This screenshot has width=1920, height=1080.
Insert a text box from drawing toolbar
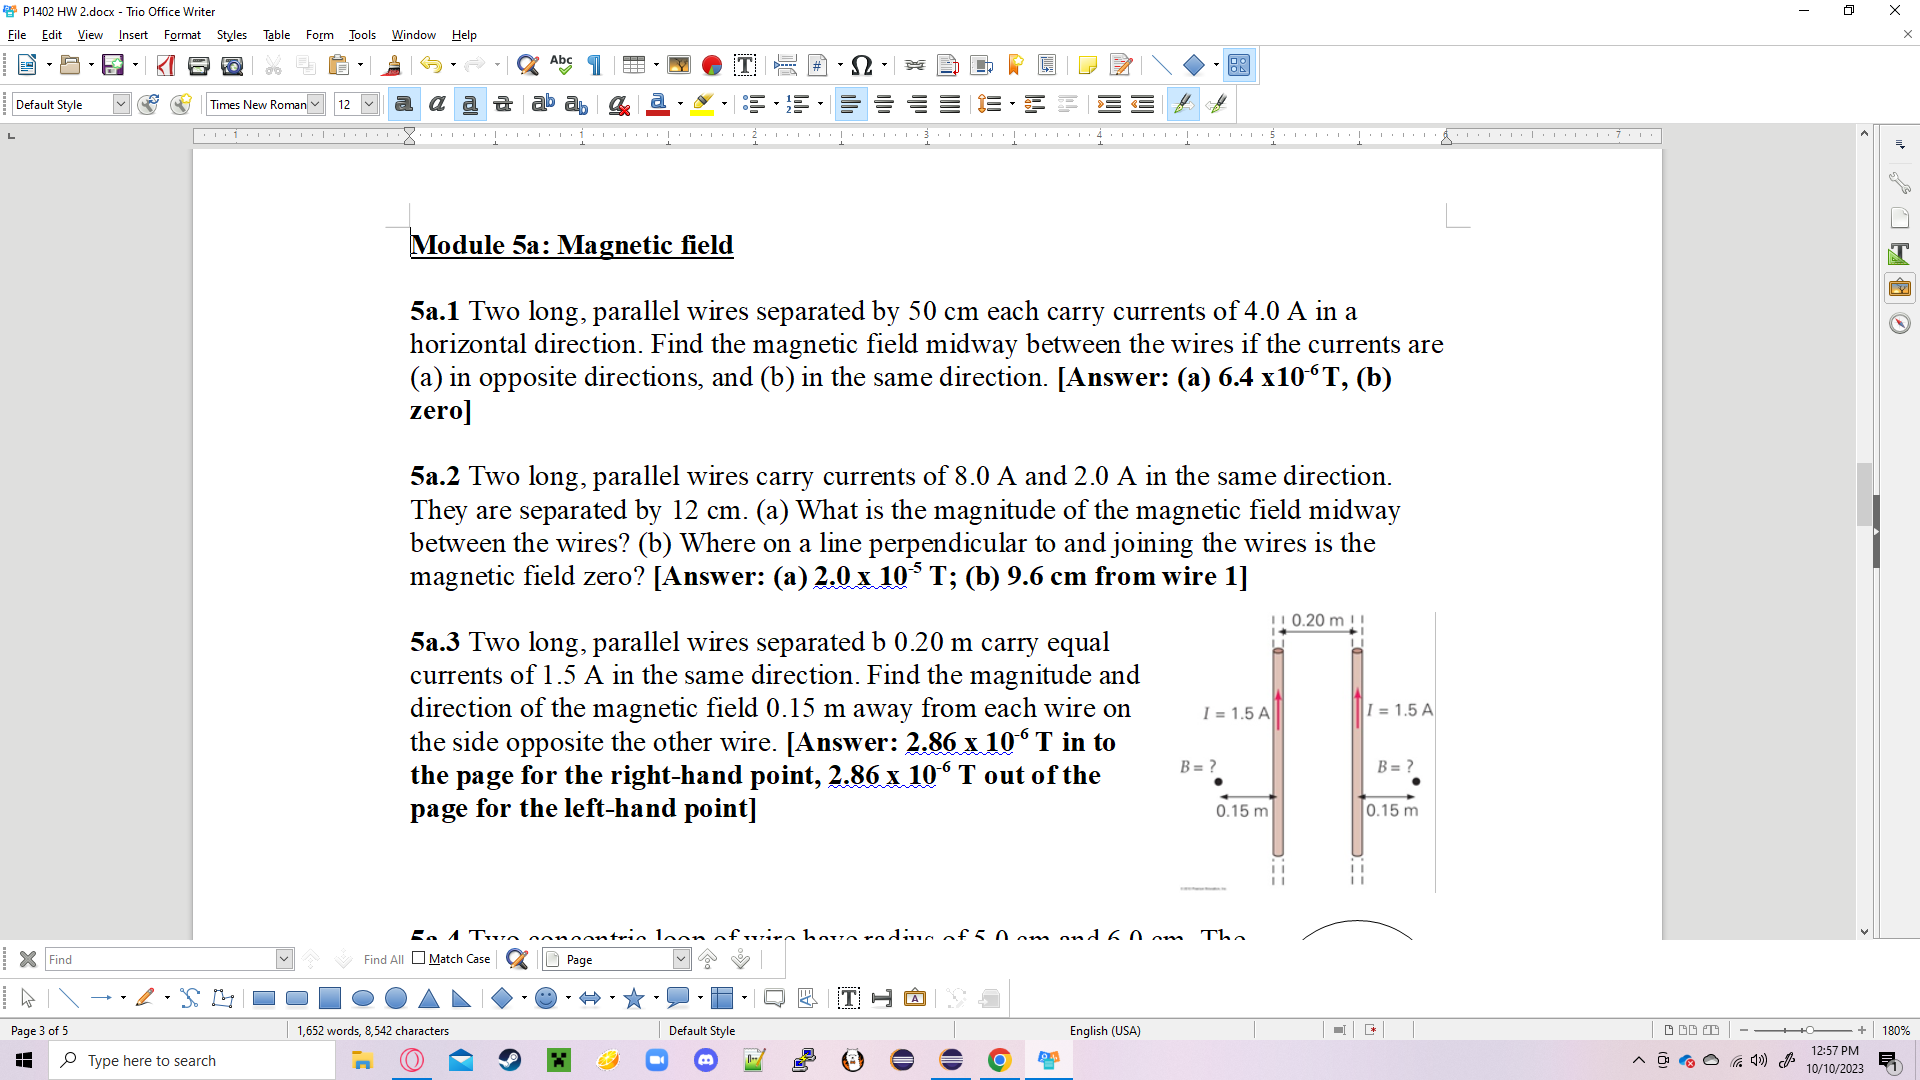[x=849, y=998]
